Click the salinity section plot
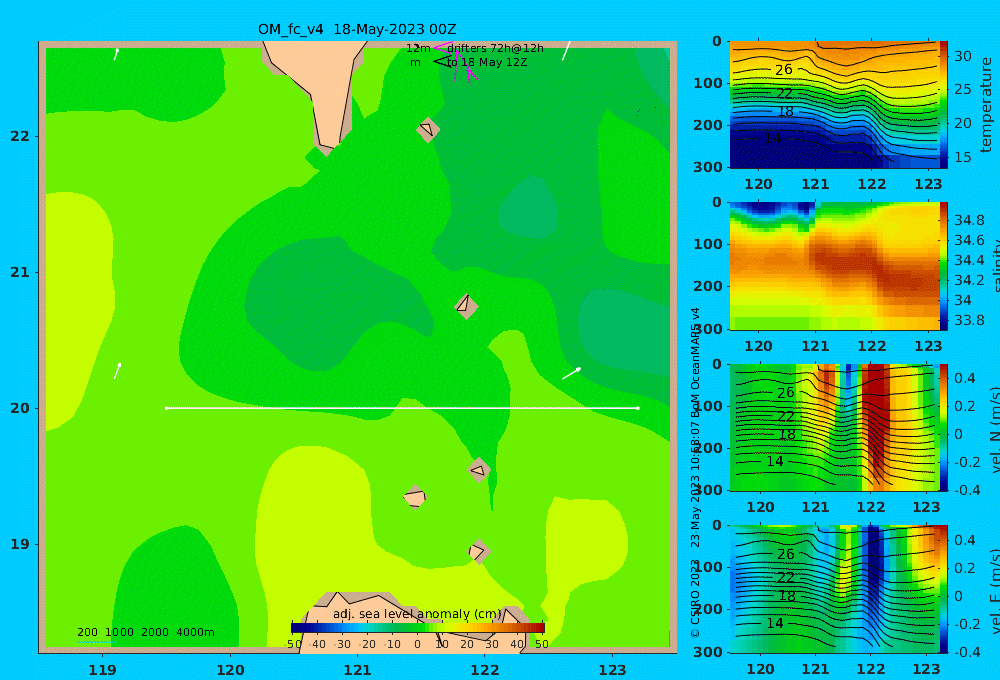Screen dimensions: 1000x680 [x=834, y=267]
